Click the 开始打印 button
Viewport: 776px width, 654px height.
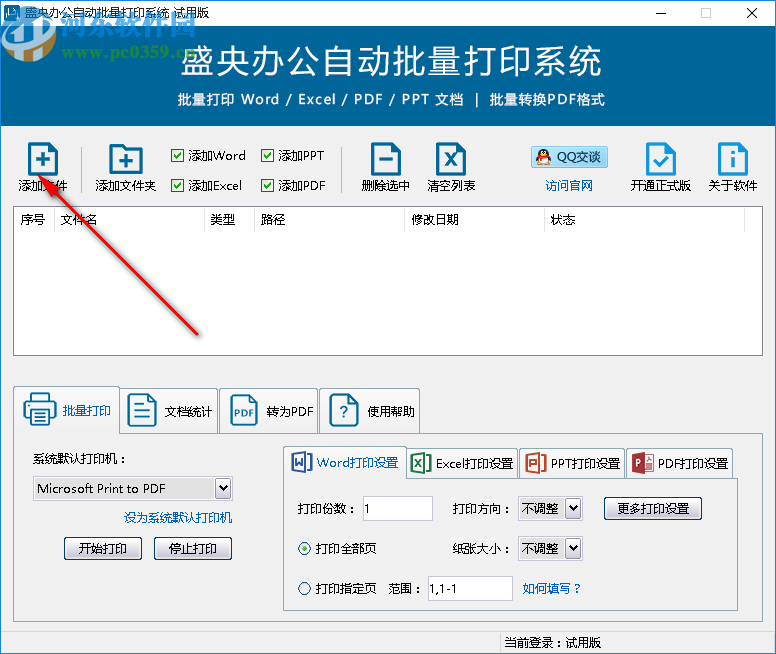[x=103, y=549]
